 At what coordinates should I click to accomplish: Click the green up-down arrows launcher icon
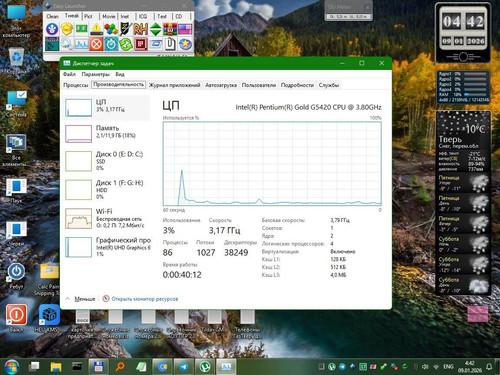point(155,30)
